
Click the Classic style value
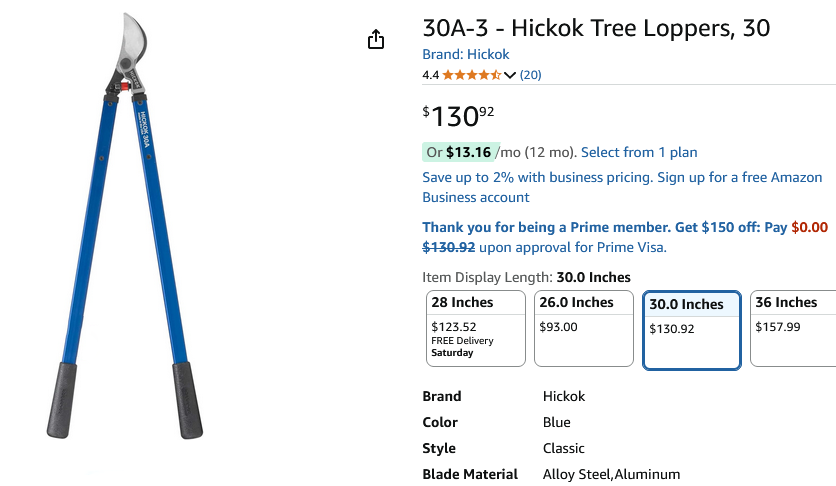tap(564, 448)
